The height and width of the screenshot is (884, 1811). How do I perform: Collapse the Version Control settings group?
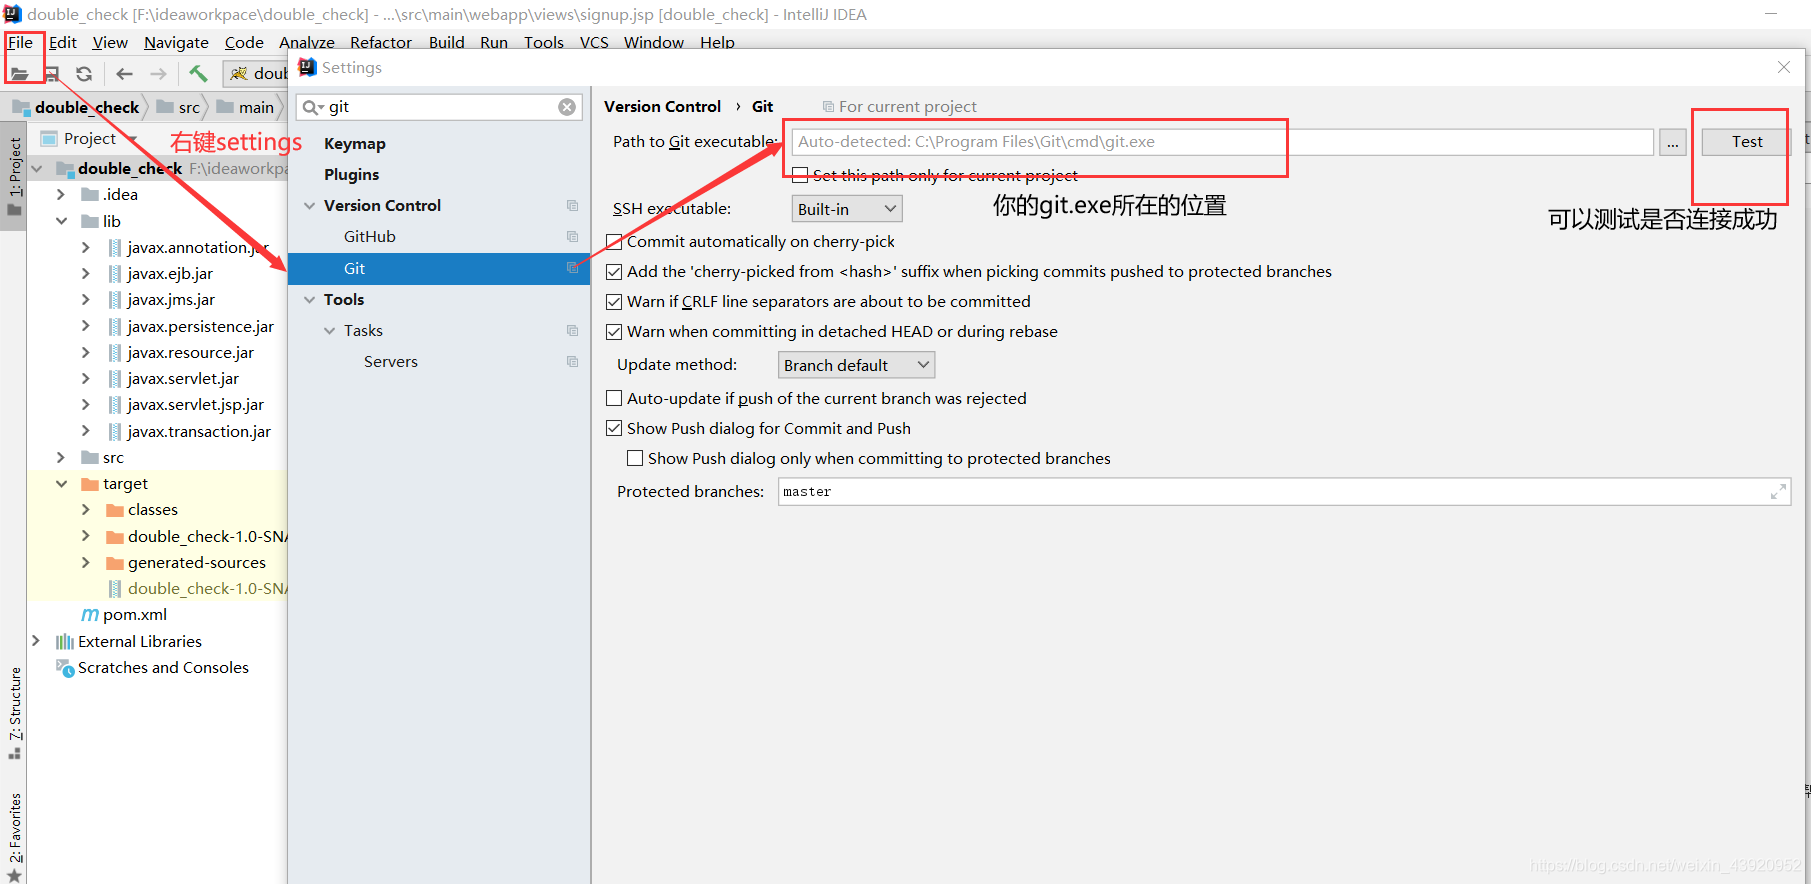[310, 205]
